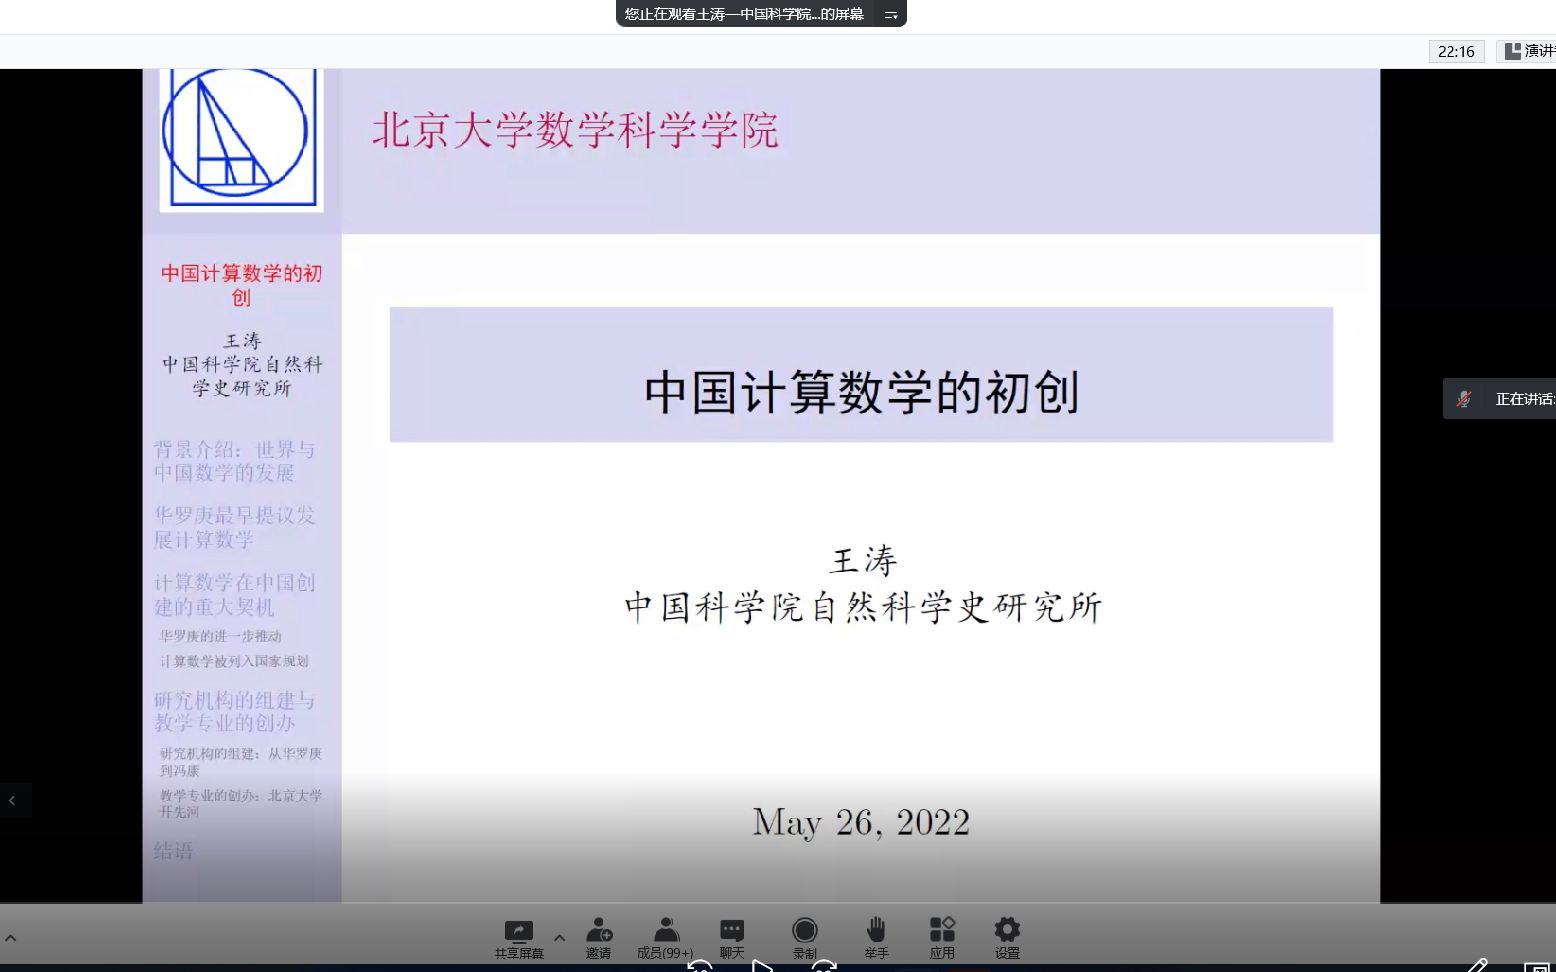Open the 共享屏幕 share screen option
This screenshot has height=972, width=1556.
coord(519,939)
